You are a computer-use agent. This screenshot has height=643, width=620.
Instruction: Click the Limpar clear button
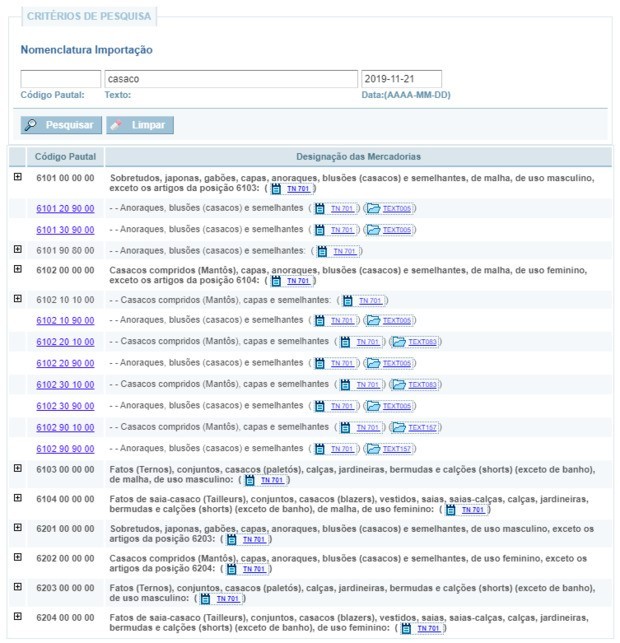click(x=140, y=125)
